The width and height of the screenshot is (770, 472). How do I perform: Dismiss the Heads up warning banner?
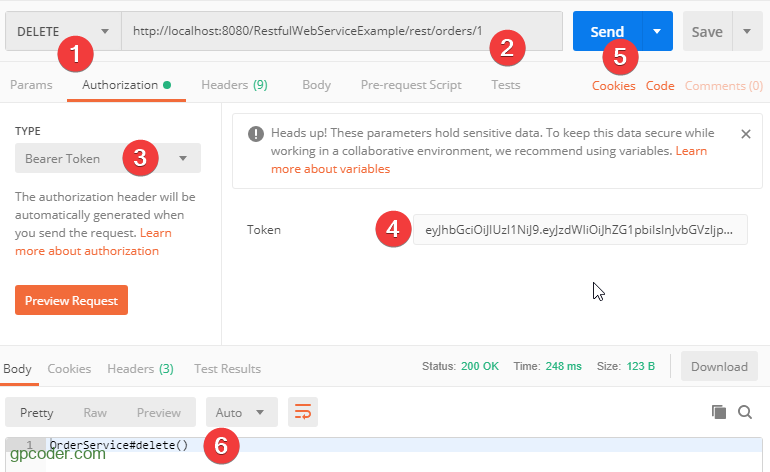point(745,133)
